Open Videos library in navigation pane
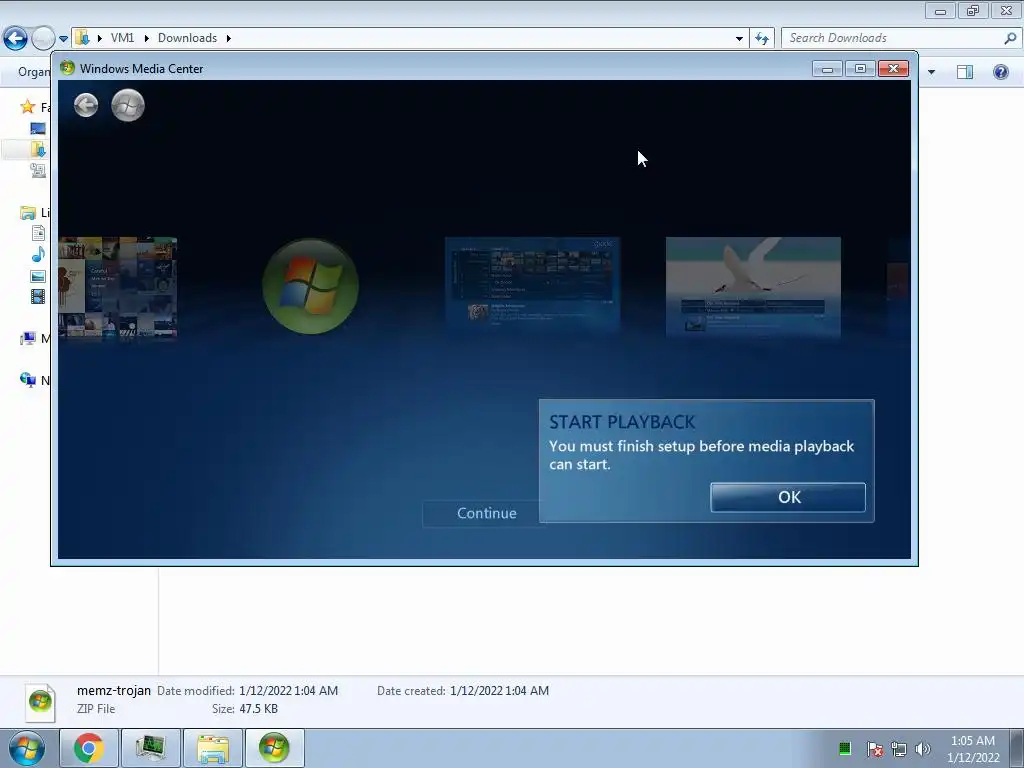The height and width of the screenshot is (768, 1024). tap(39, 296)
